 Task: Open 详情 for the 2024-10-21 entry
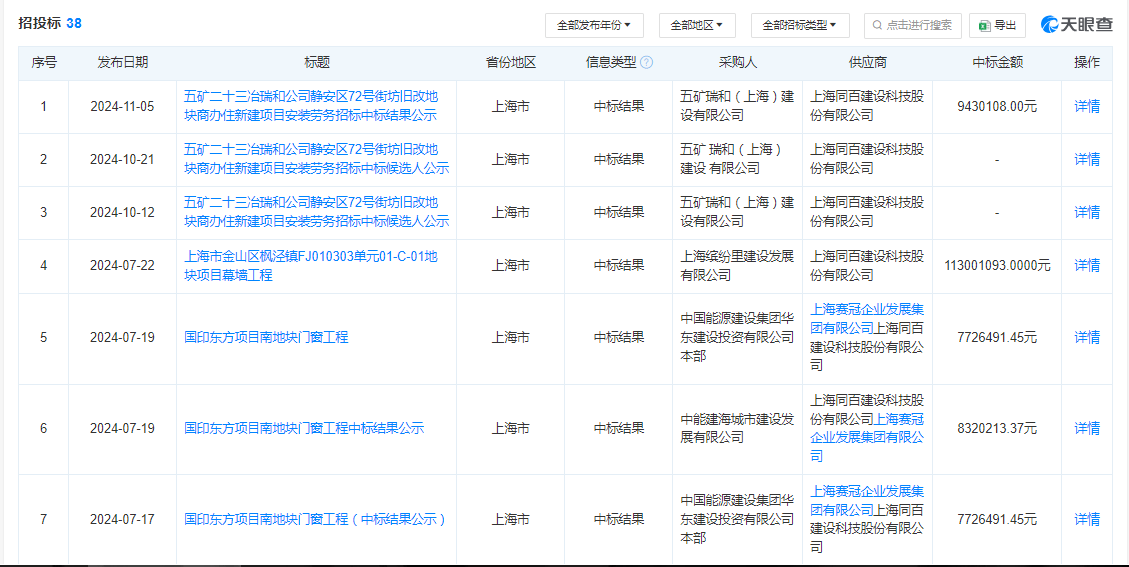point(1087,159)
